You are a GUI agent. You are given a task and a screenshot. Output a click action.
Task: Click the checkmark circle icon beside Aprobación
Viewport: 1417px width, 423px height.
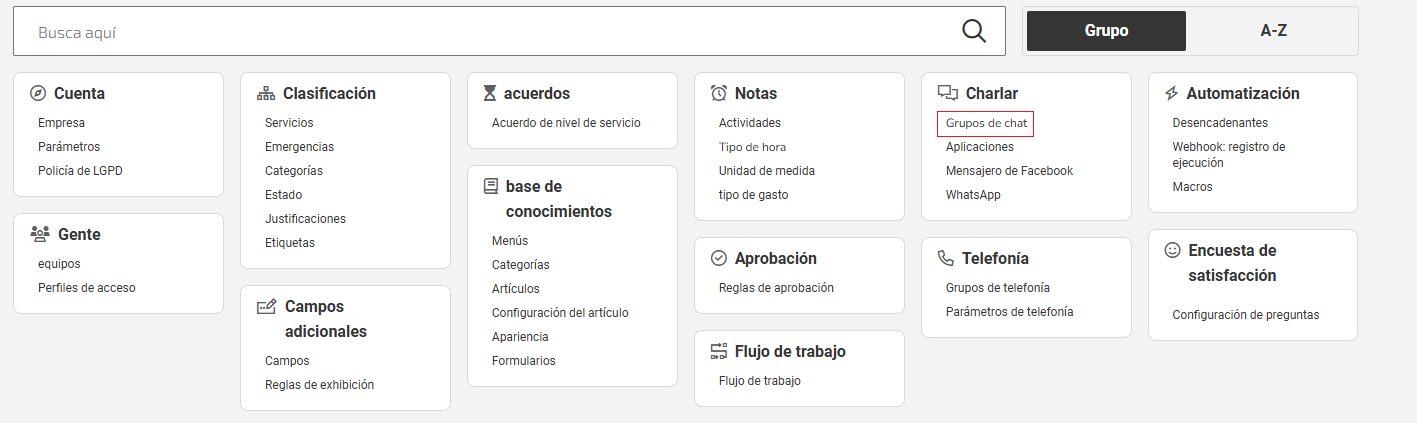[718, 258]
